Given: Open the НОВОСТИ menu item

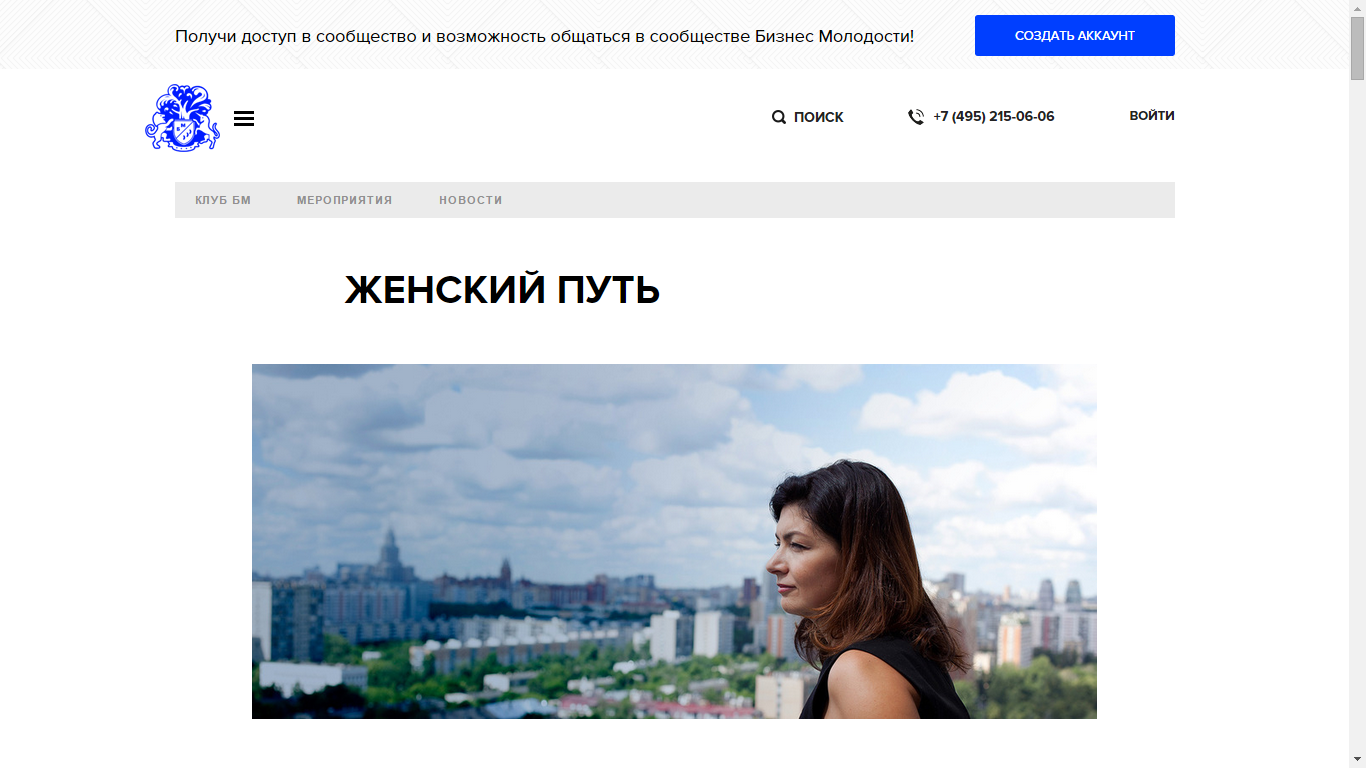Looking at the screenshot, I should 471,200.
